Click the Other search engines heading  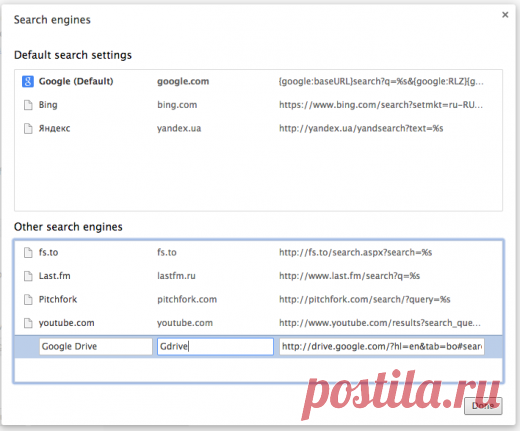click(x=68, y=227)
